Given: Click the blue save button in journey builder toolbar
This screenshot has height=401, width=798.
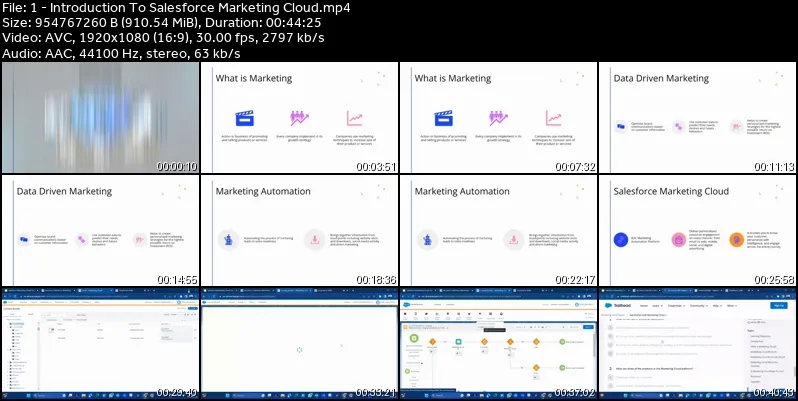Looking at the screenshot, I should (x=588, y=327).
